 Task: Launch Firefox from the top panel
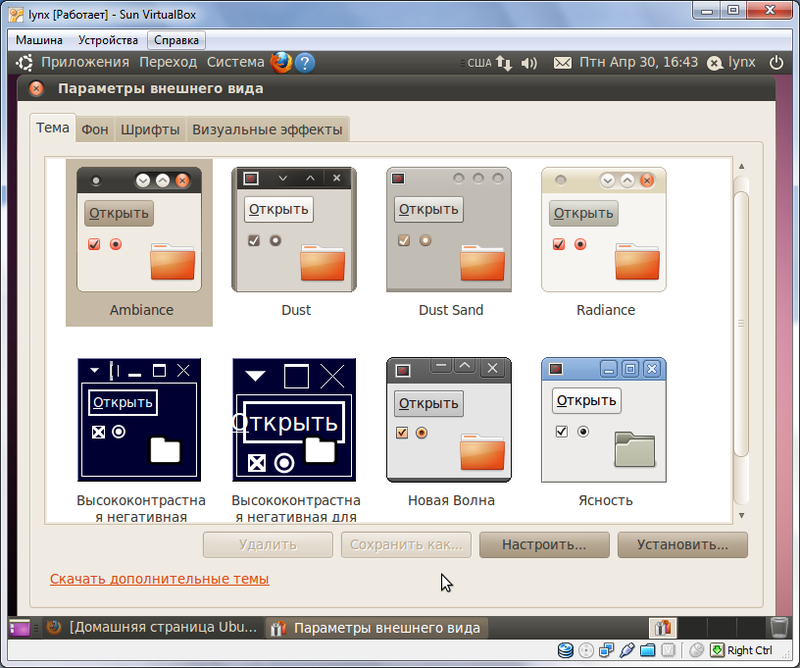tap(281, 62)
